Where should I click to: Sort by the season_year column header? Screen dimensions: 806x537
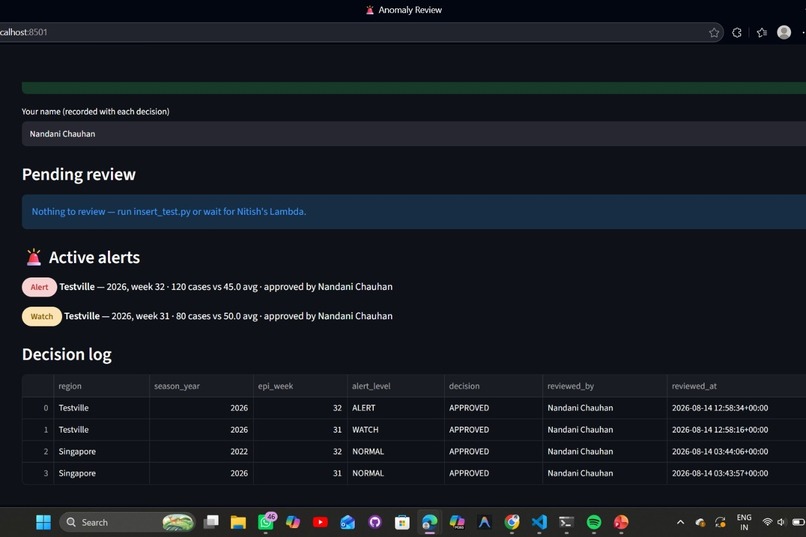(x=201, y=386)
